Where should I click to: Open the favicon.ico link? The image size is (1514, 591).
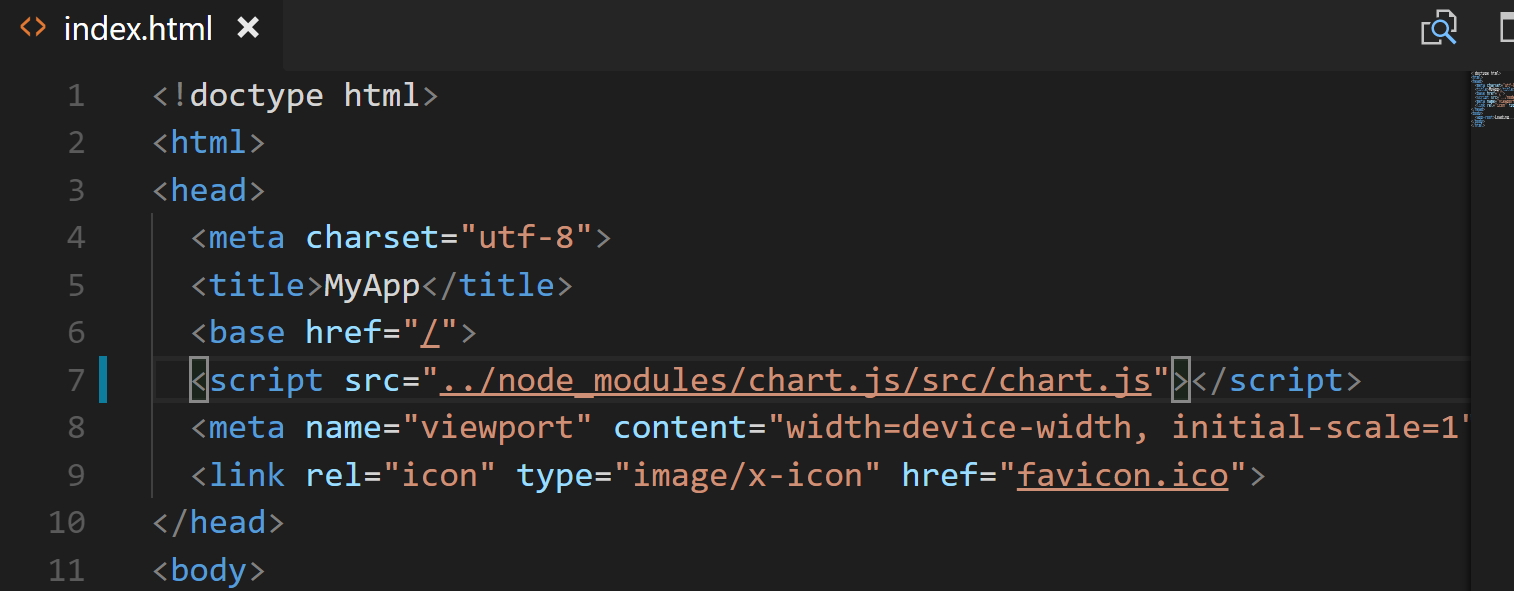[x=1122, y=474]
